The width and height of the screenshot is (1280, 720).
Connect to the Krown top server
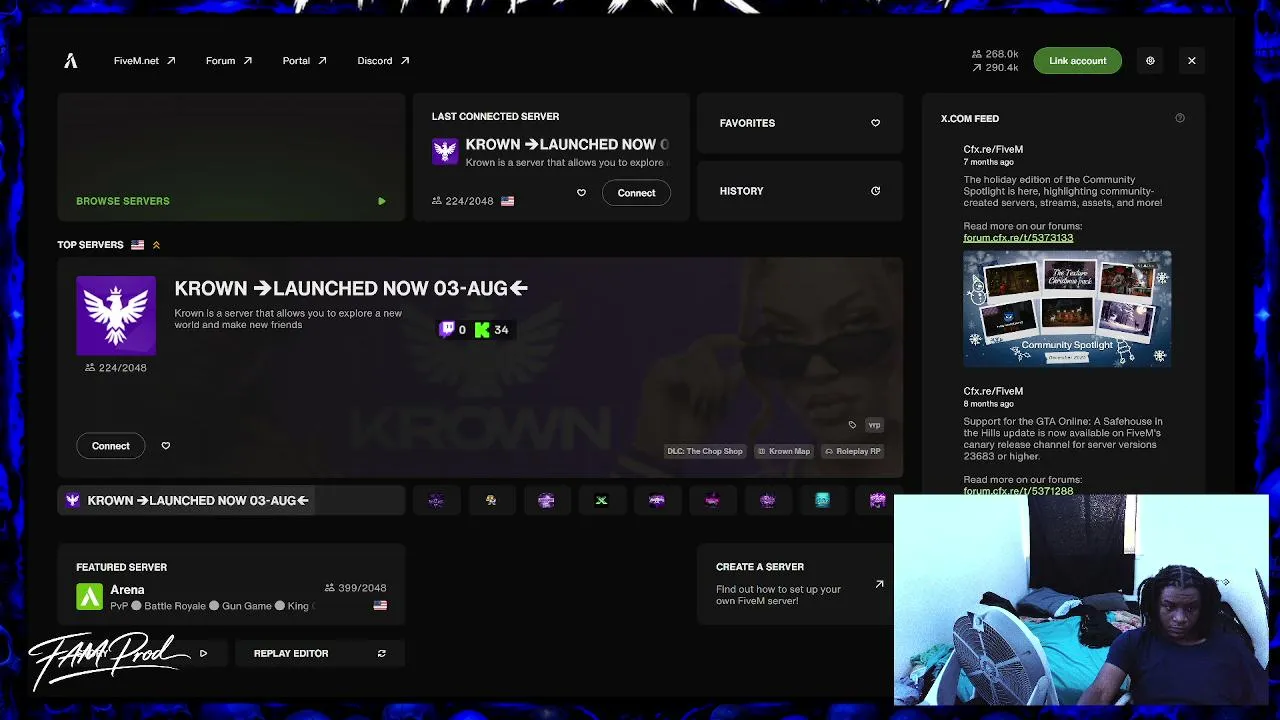click(x=111, y=446)
